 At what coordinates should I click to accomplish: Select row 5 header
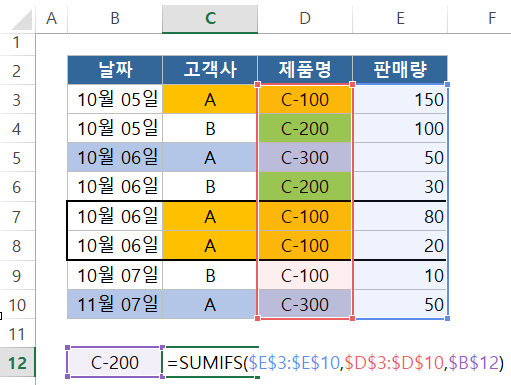click(x=17, y=158)
